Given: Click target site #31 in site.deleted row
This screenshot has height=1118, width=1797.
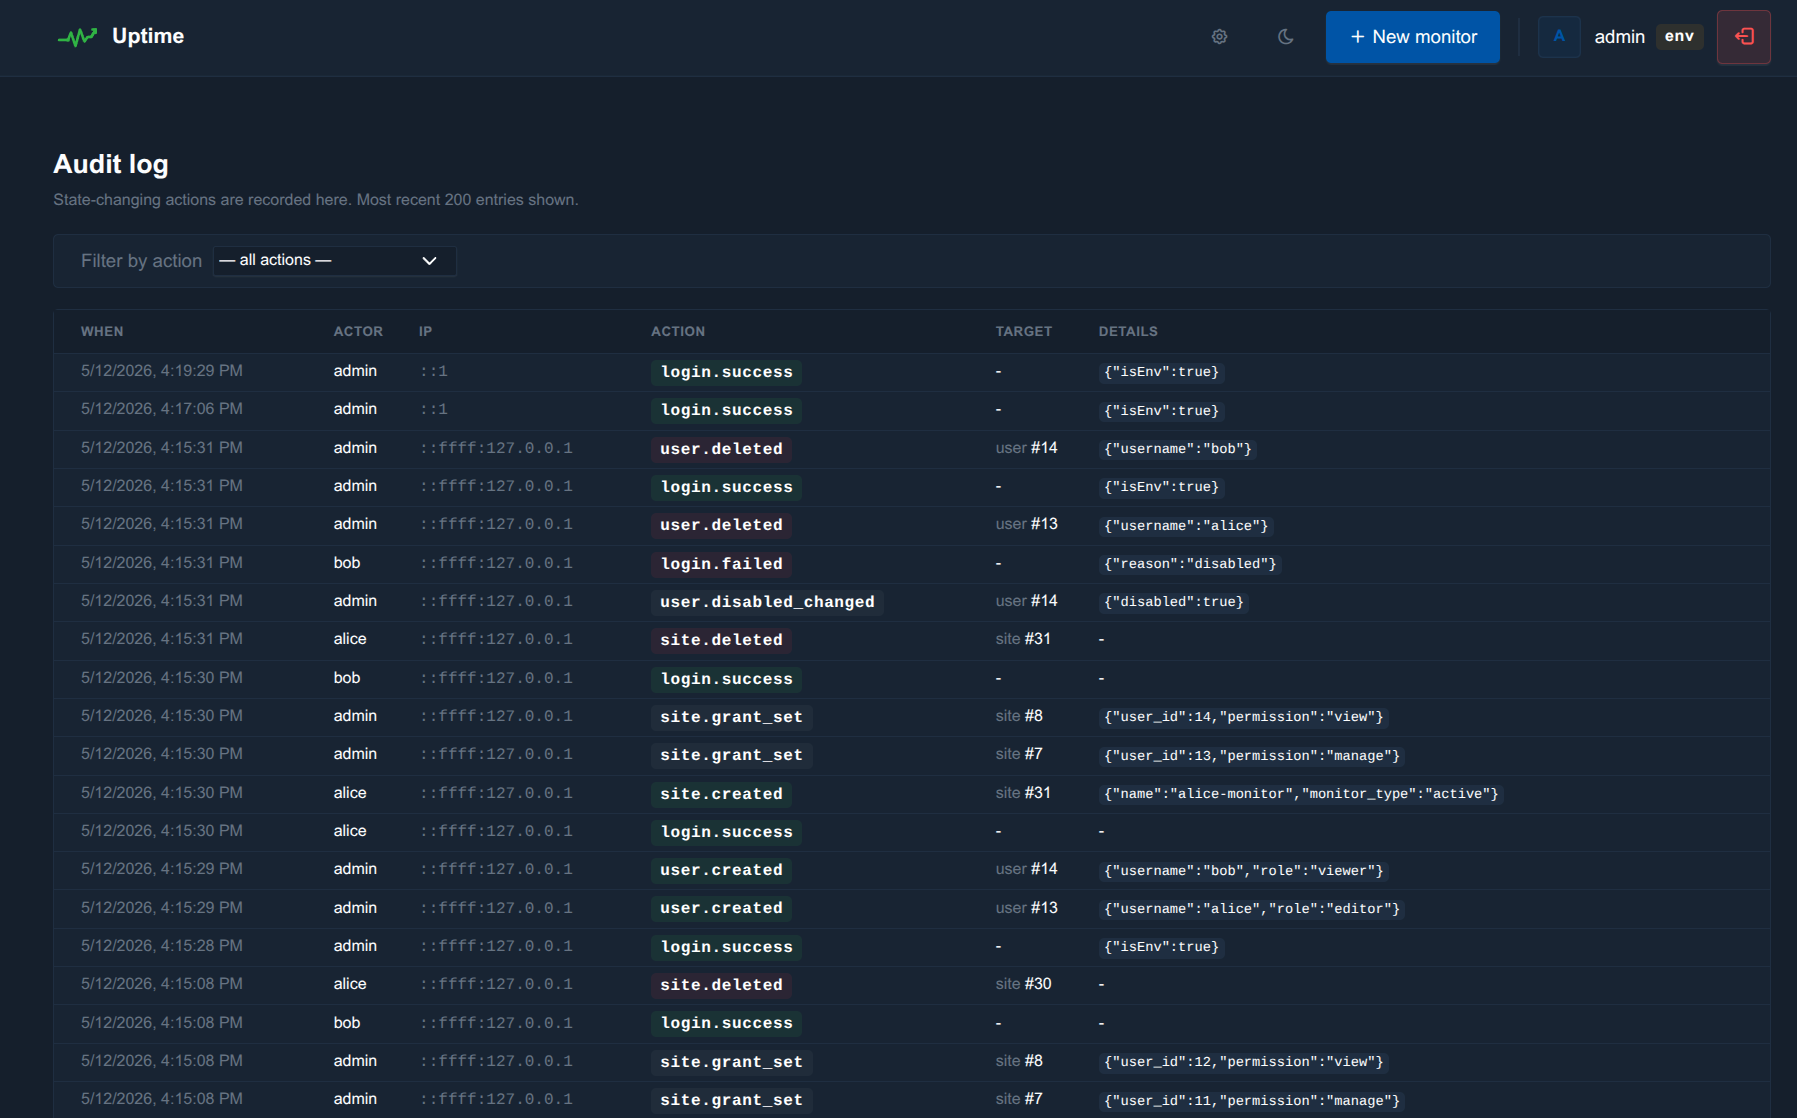Looking at the screenshot, I should tap(1023, 639).
